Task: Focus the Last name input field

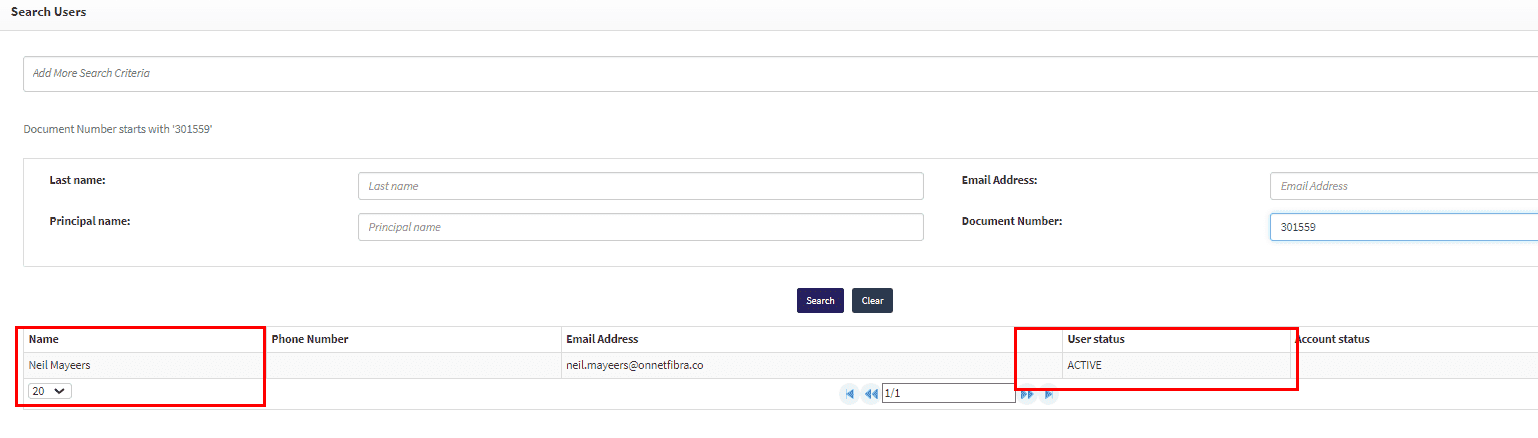Action: (640, 186)
